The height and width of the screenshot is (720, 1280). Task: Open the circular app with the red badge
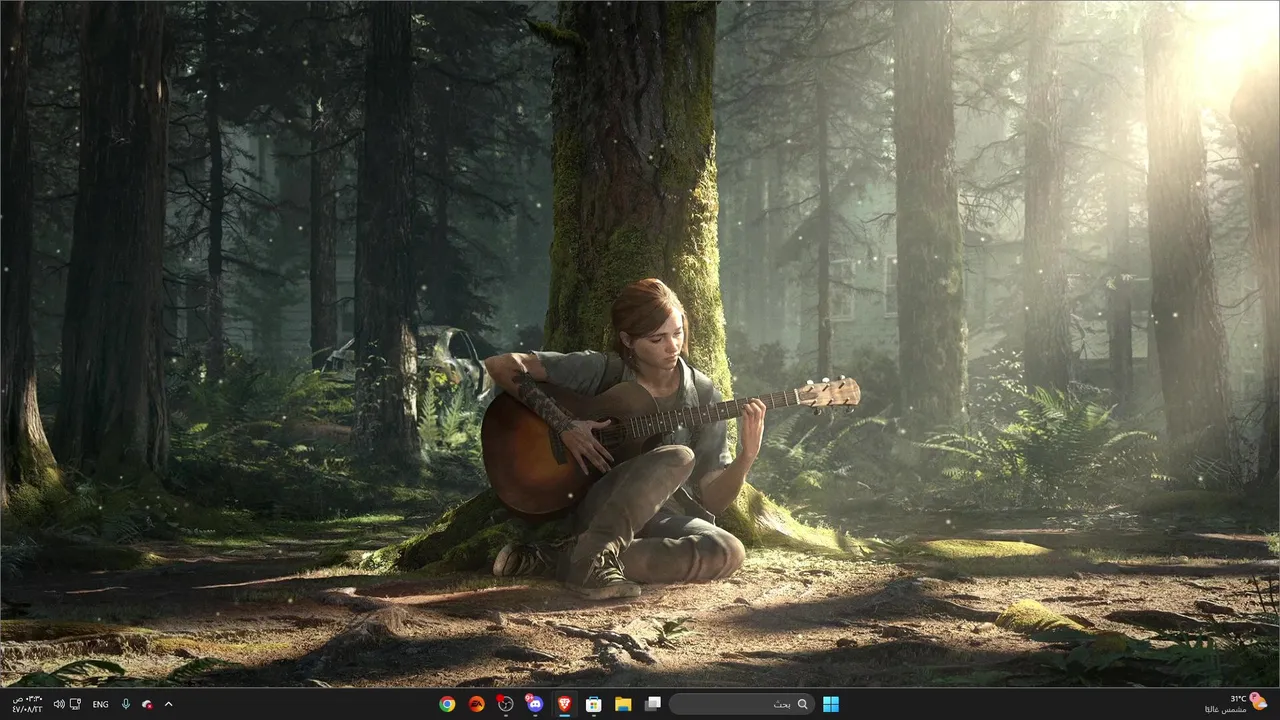pyautogui.click(x=505, y=704)
